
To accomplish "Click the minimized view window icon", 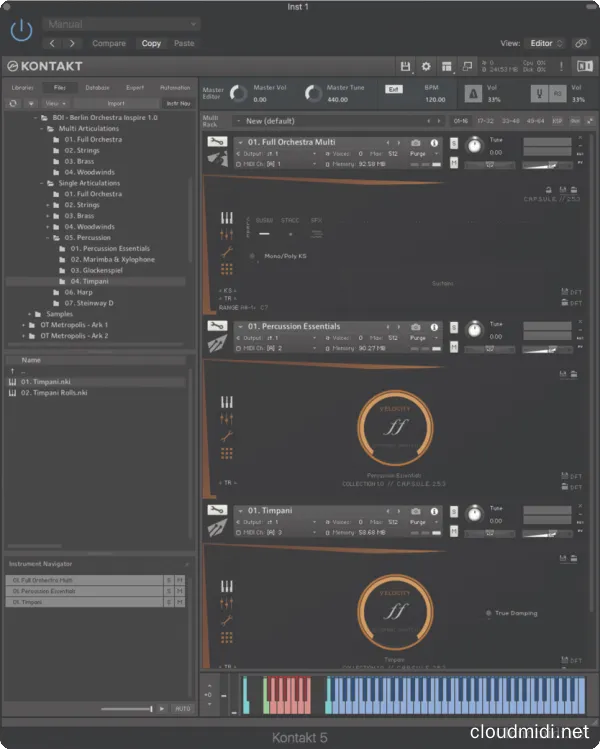I will 467,66.
